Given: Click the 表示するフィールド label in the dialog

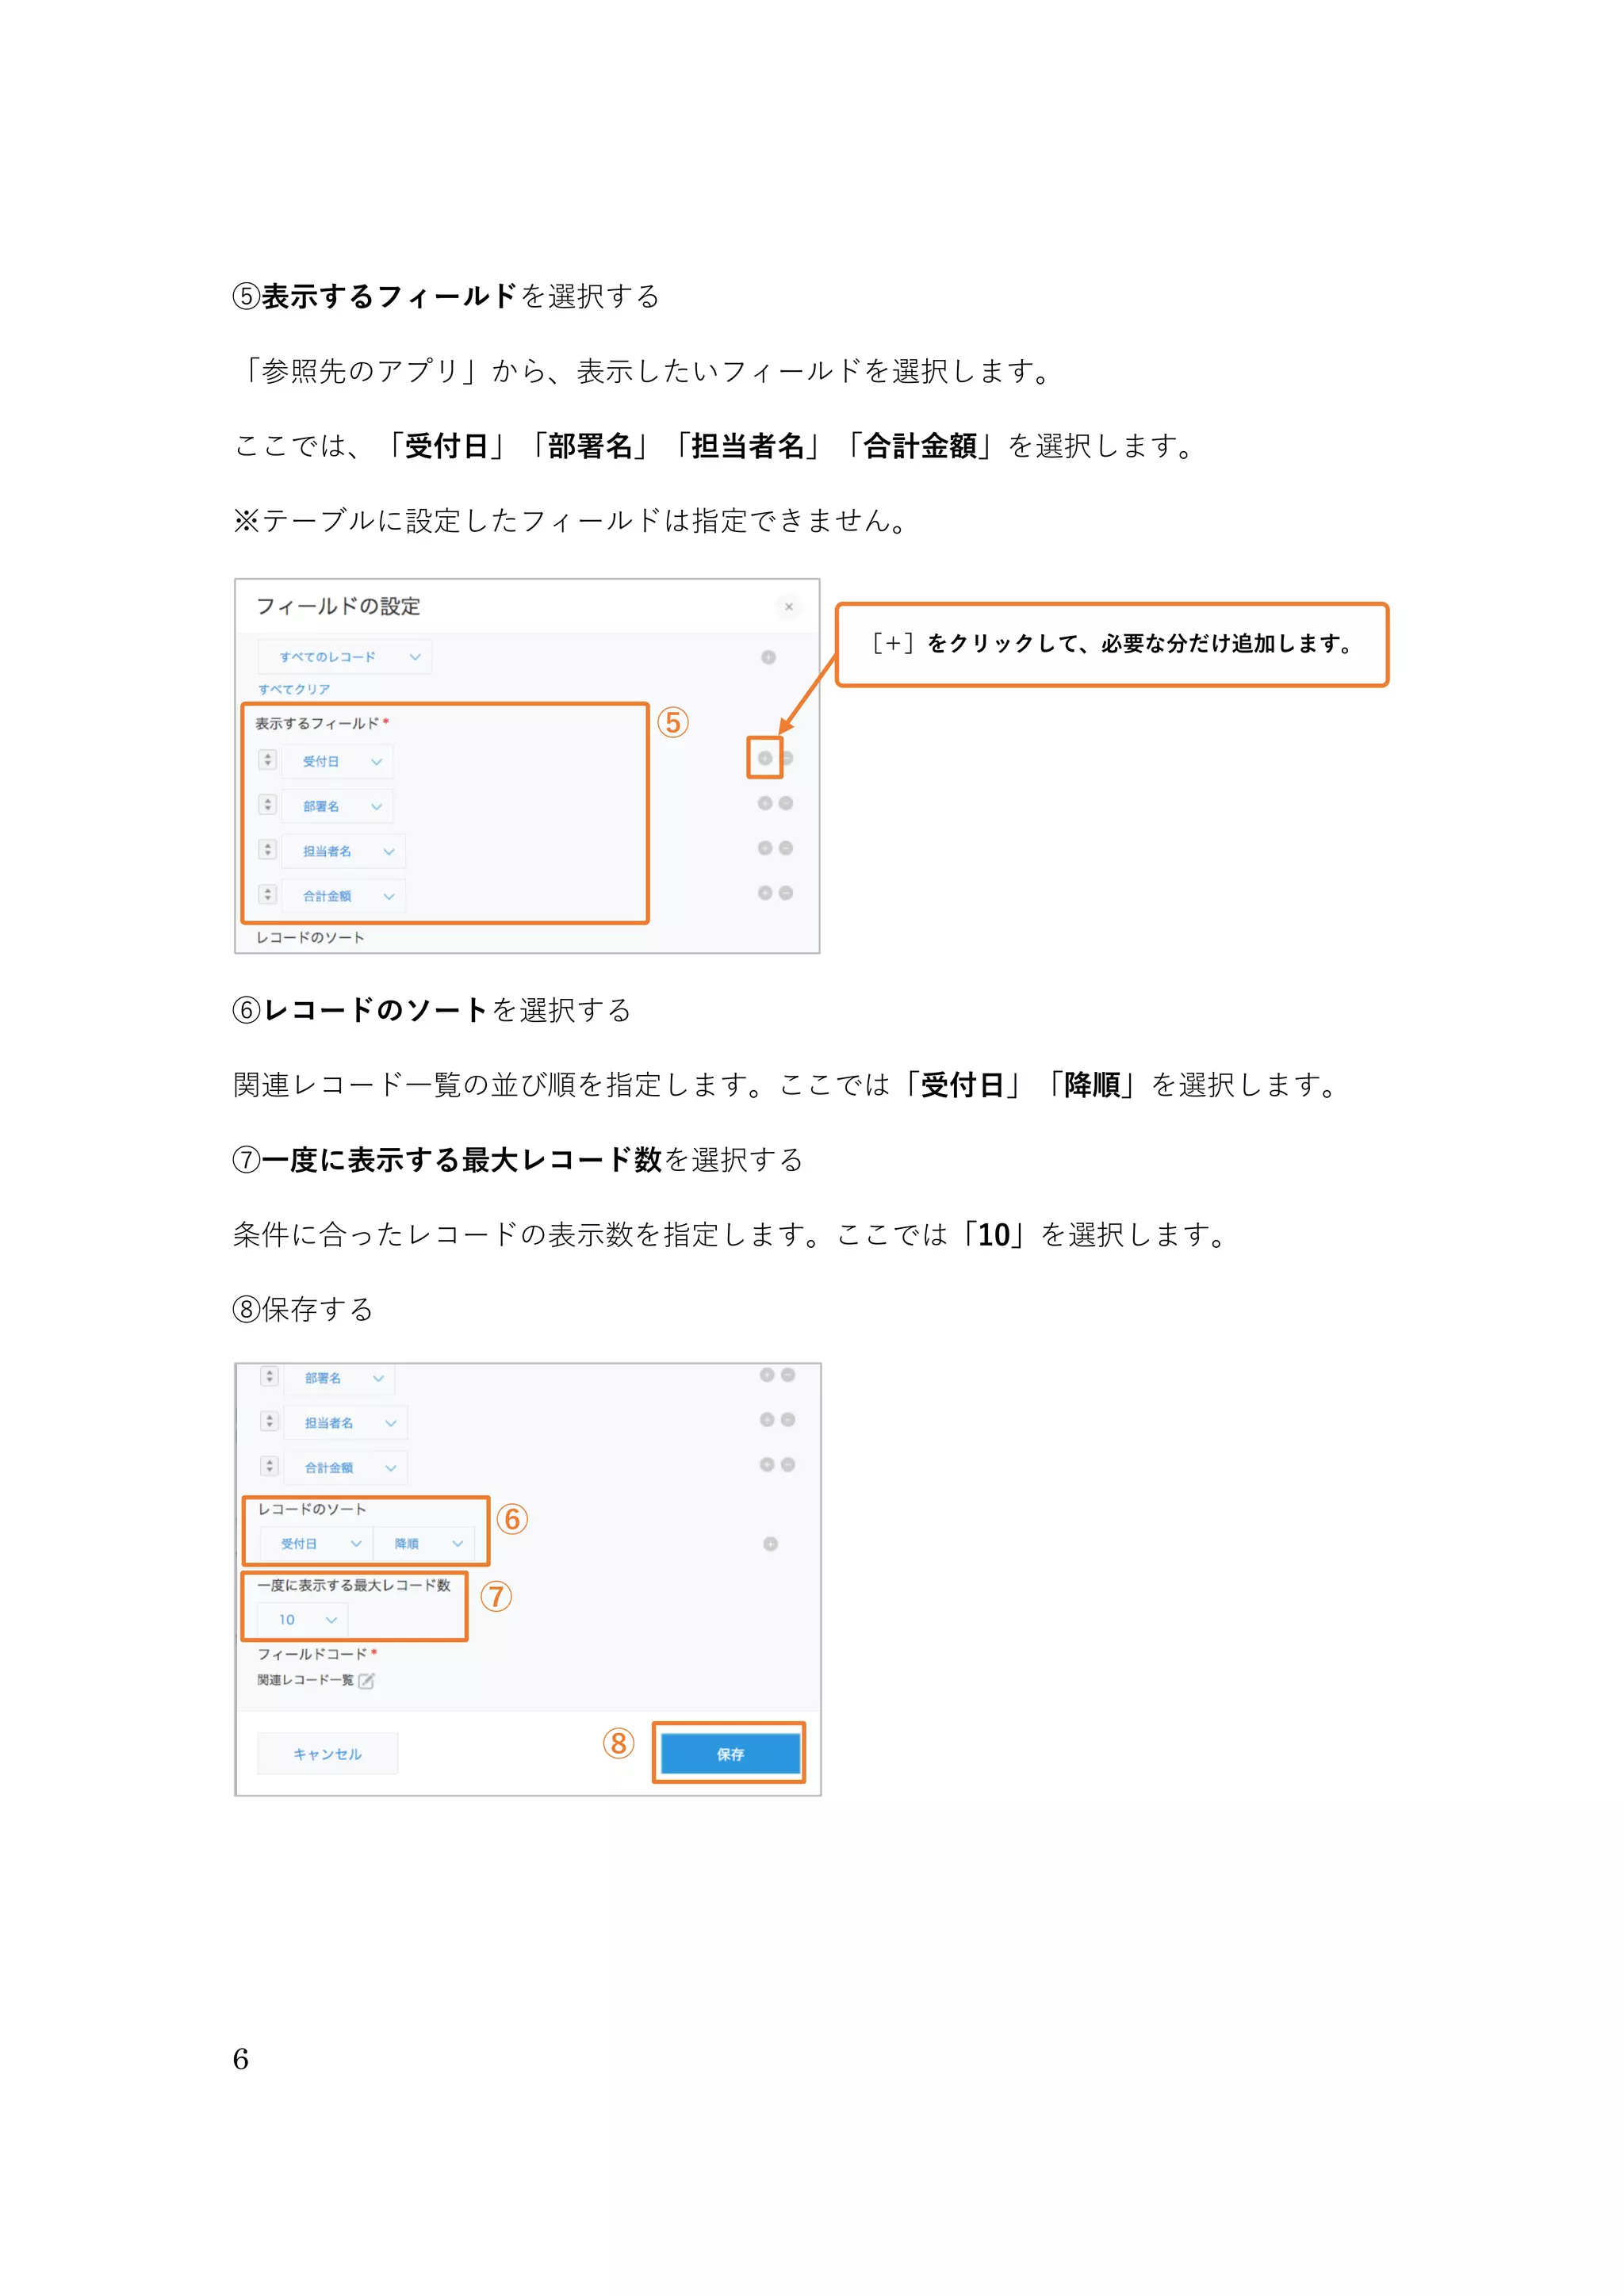Looking at the screenshot, I should coord(317,723).
